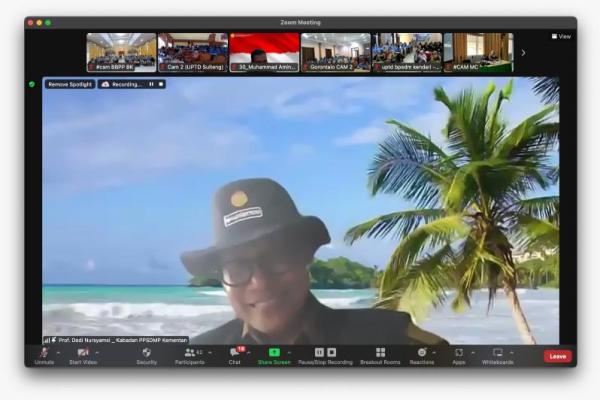Stop recording from bottom toolbar
The height and width of the screenshot is (400, 600).
pos(332,352)
